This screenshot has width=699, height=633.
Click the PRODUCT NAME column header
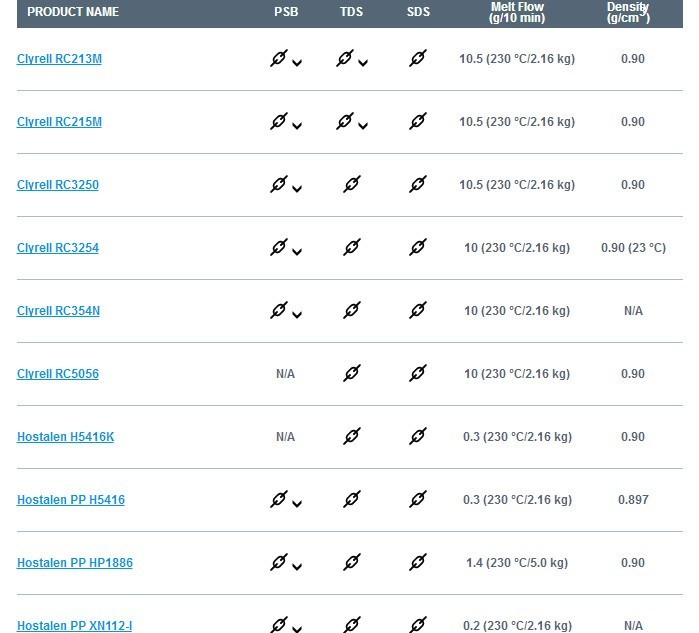pyautogui.click(x=73, y=12)
